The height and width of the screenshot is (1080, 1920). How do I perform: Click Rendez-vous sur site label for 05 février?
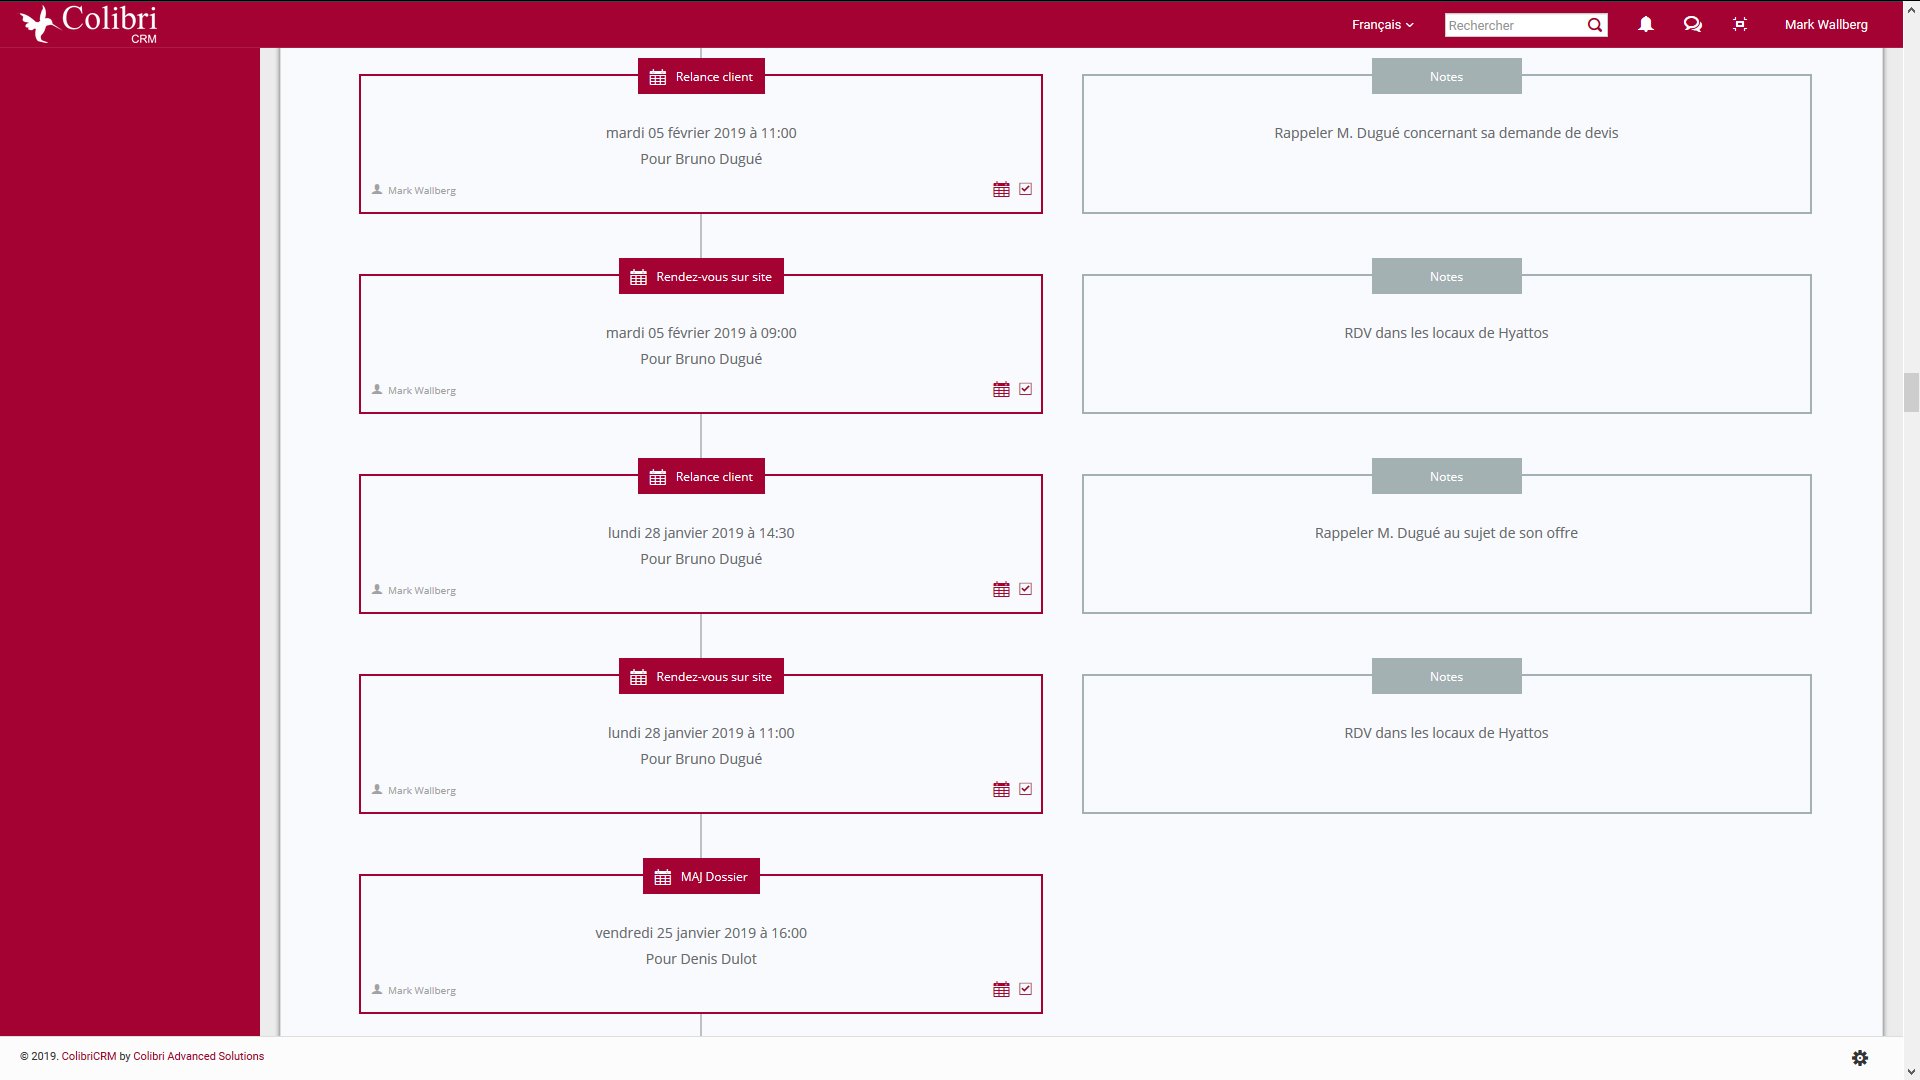point(701,277)
